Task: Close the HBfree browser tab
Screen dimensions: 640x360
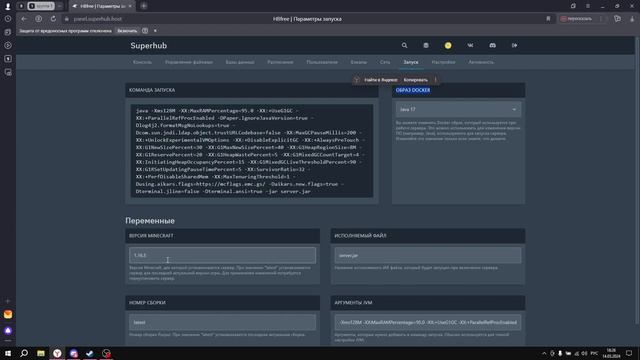Action: [130, 6]
